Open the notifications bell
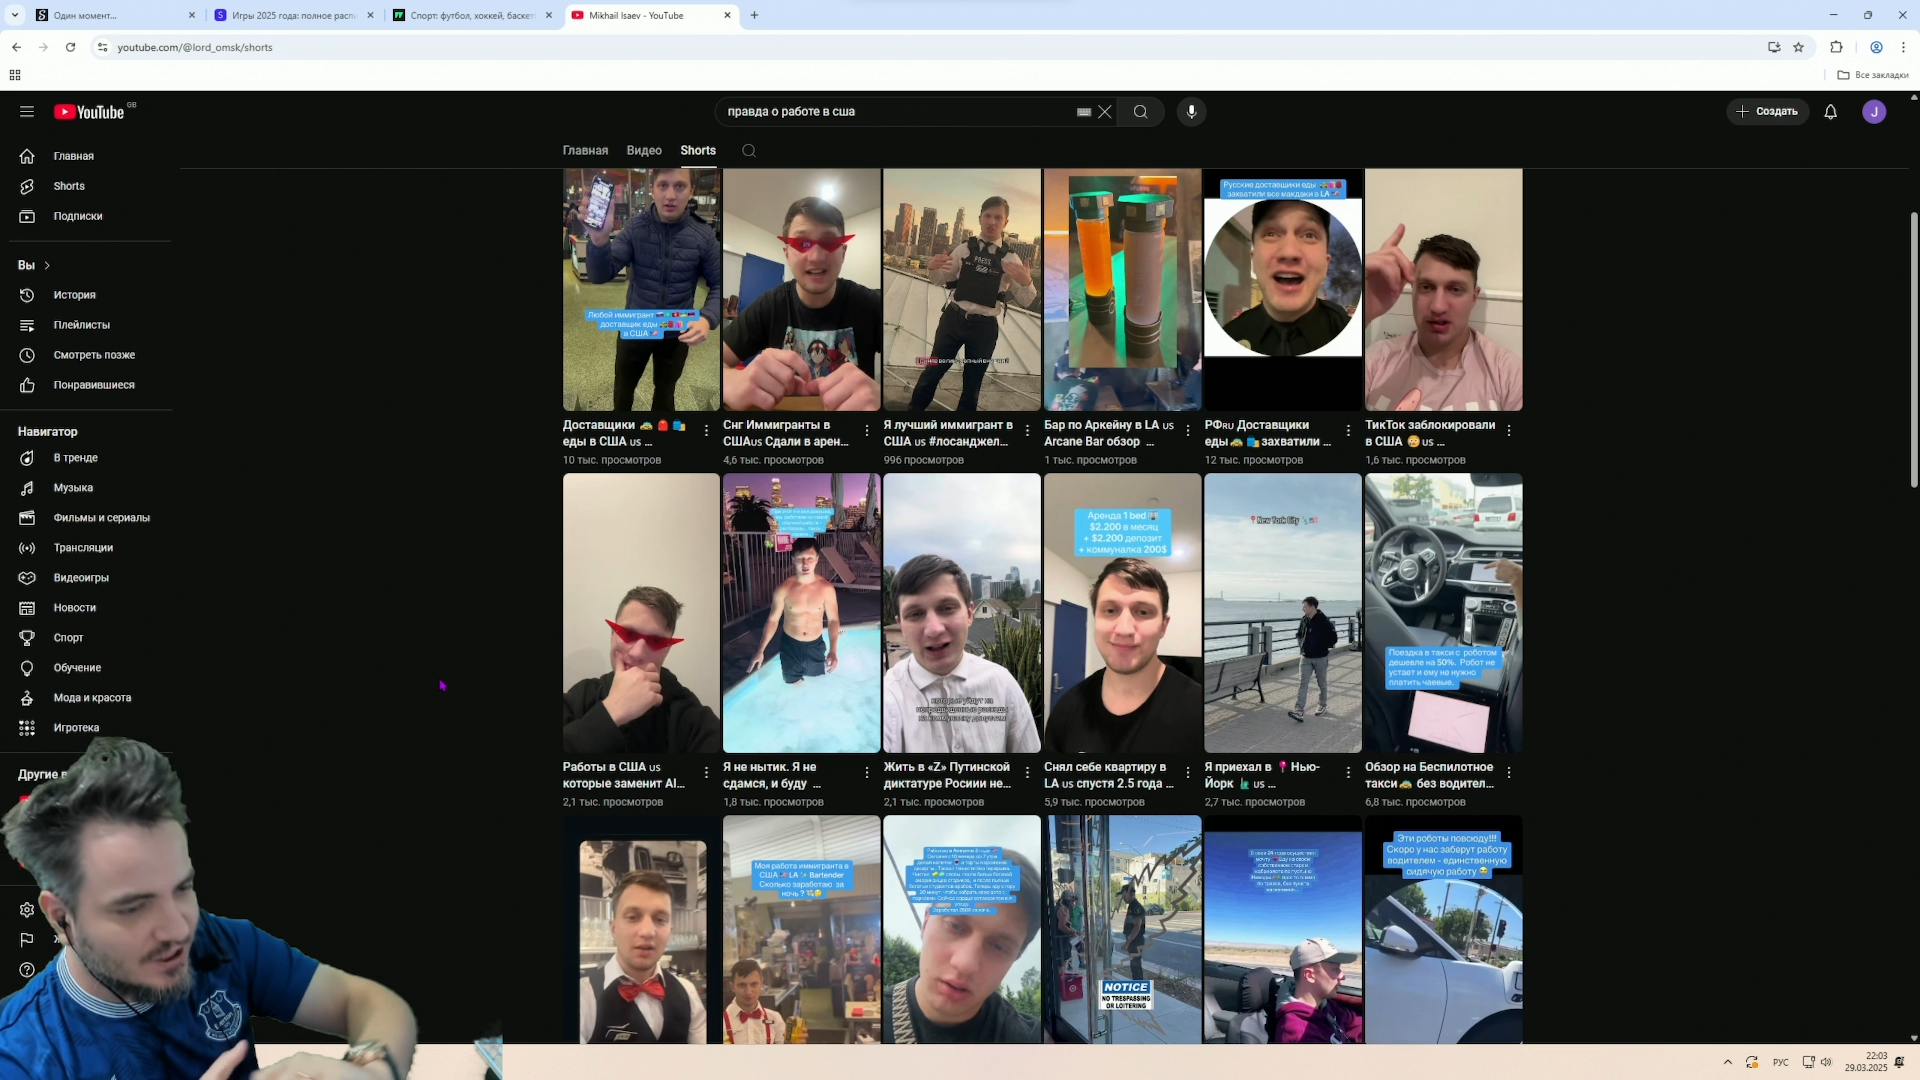This screenshot has width=1920, height=1080. pyautogui.click(x=1830, y=112)
